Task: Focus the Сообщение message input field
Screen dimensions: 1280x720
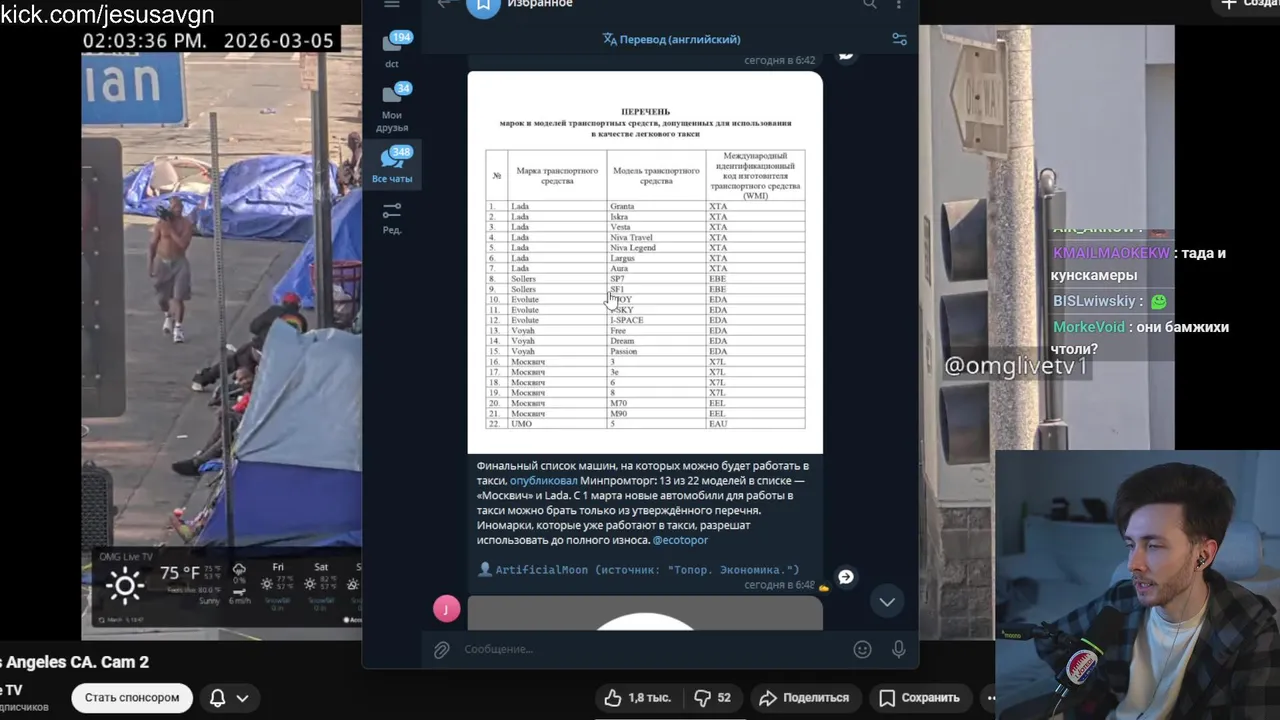Action: pos(650,650)
